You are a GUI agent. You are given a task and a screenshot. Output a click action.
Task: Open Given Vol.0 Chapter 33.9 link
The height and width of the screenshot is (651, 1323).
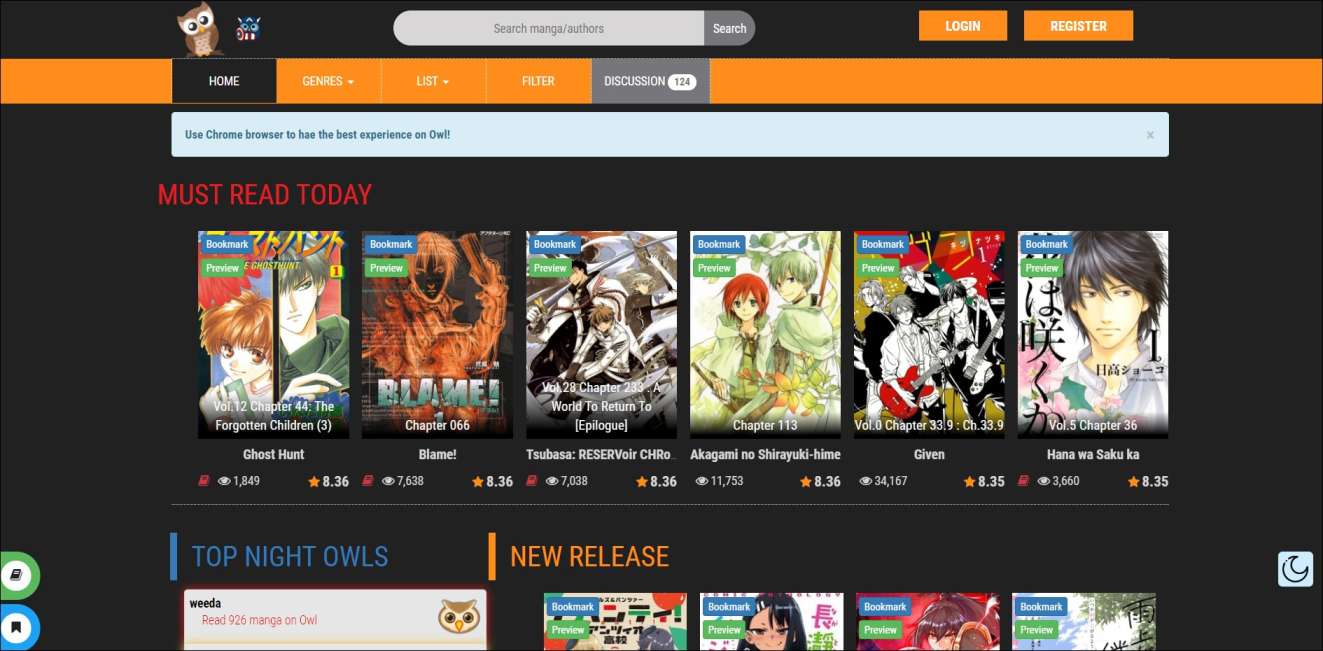(x=929, y=425)
